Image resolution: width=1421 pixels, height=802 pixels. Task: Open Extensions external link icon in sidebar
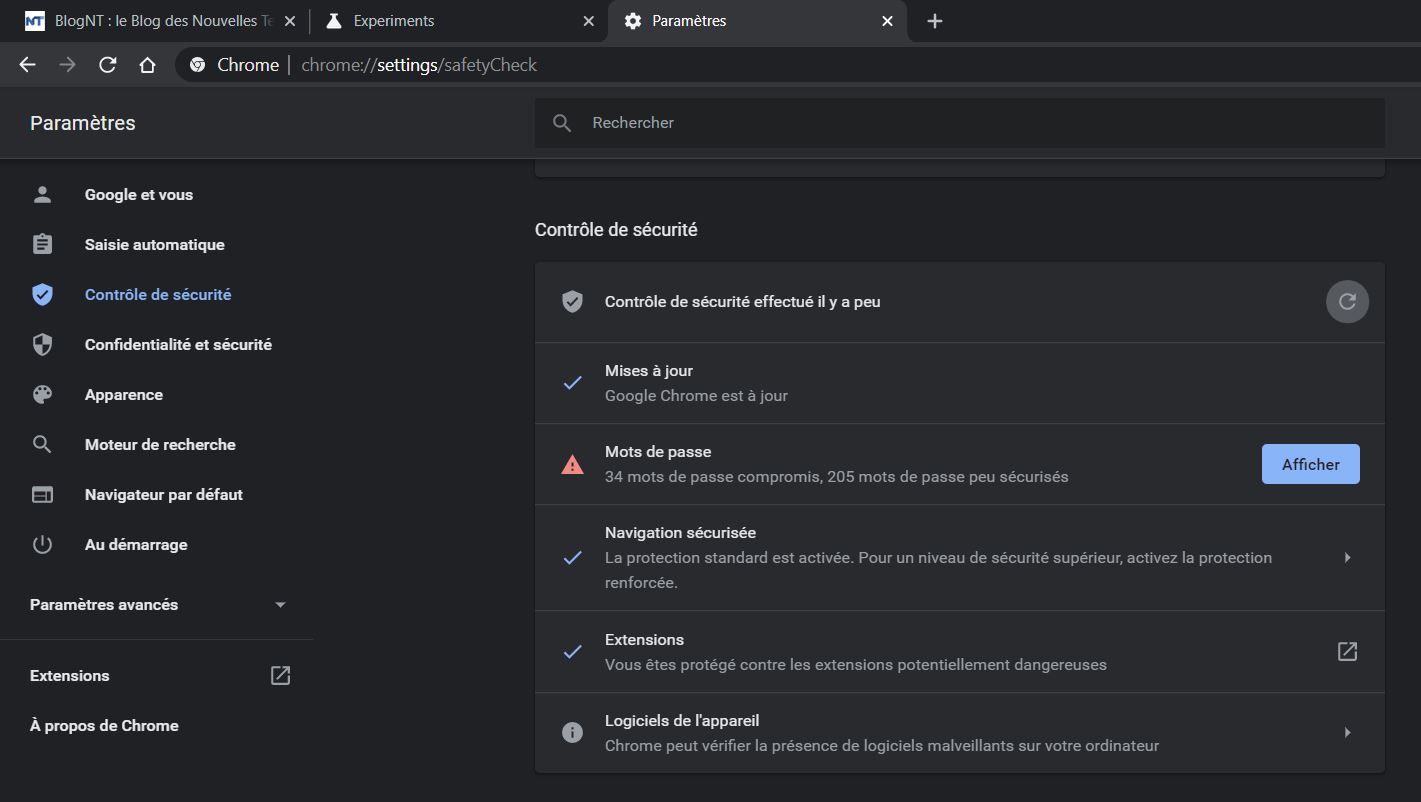click(x=280, y=676)
